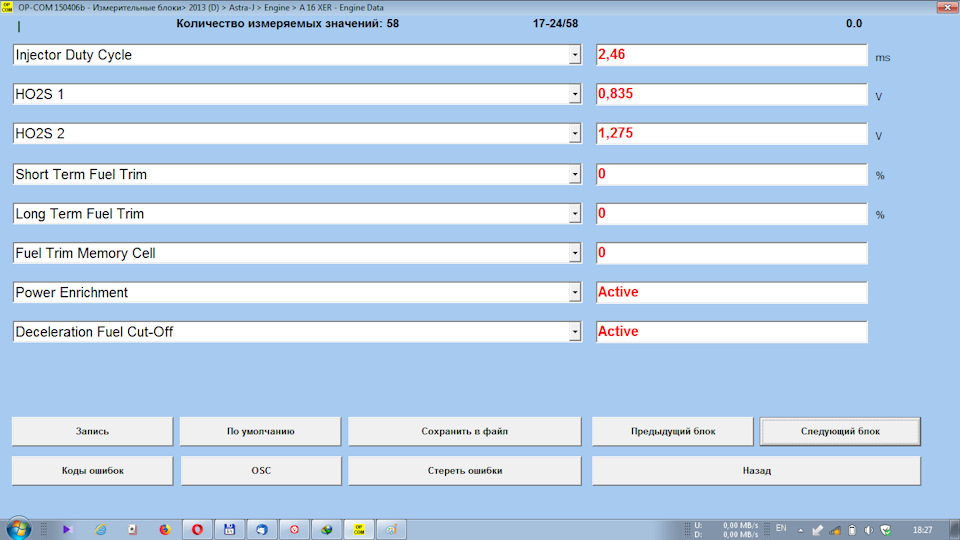
Task: Expand the Power Enrichment dropdown arrow
Action: pos(574,293)
